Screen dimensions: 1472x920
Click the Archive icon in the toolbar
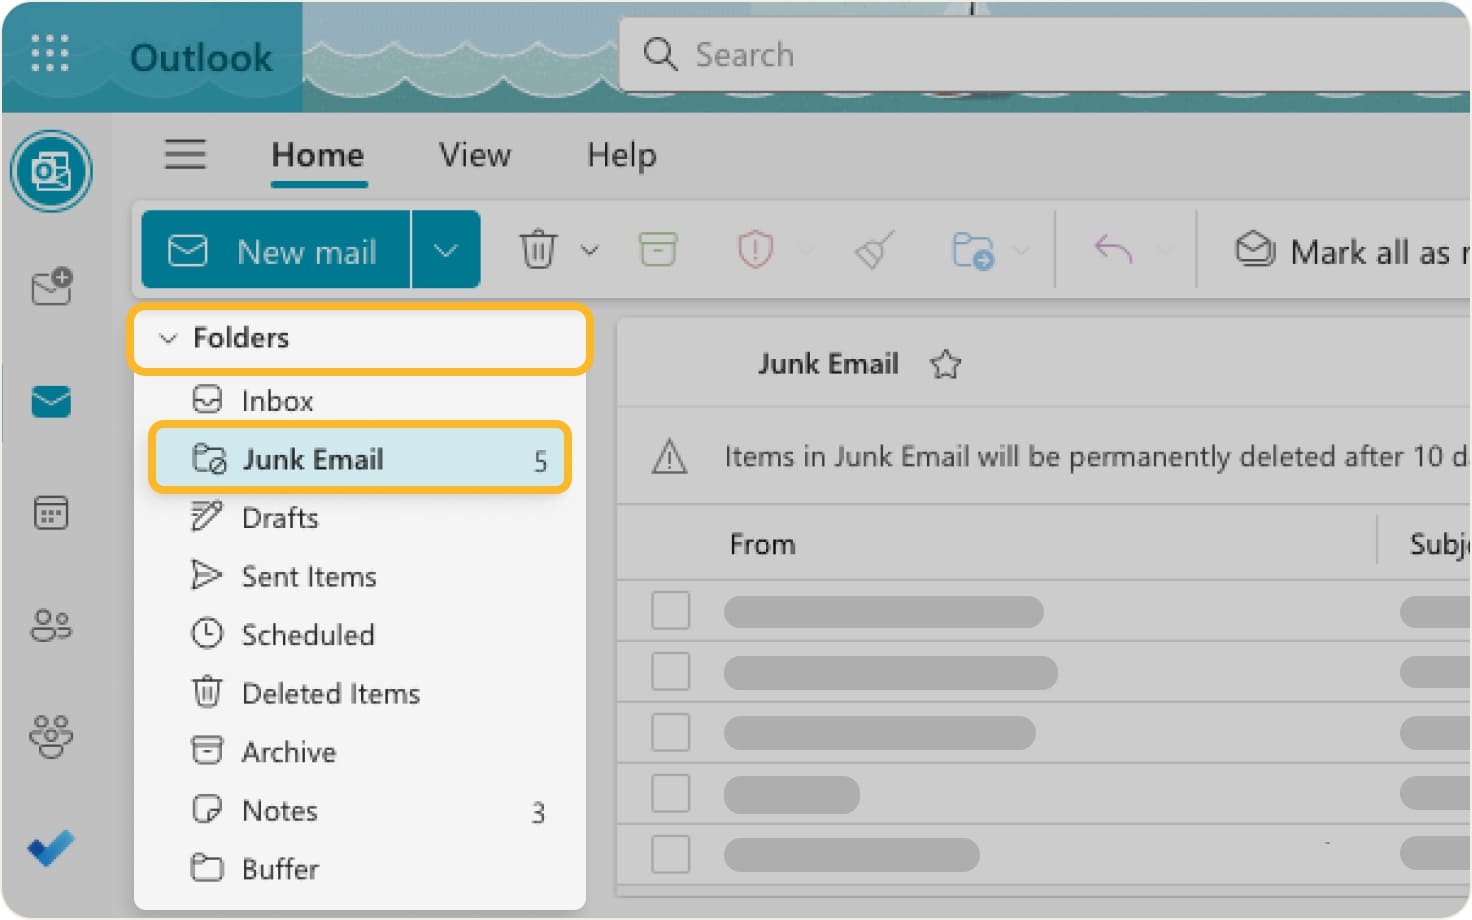(657, 250)
